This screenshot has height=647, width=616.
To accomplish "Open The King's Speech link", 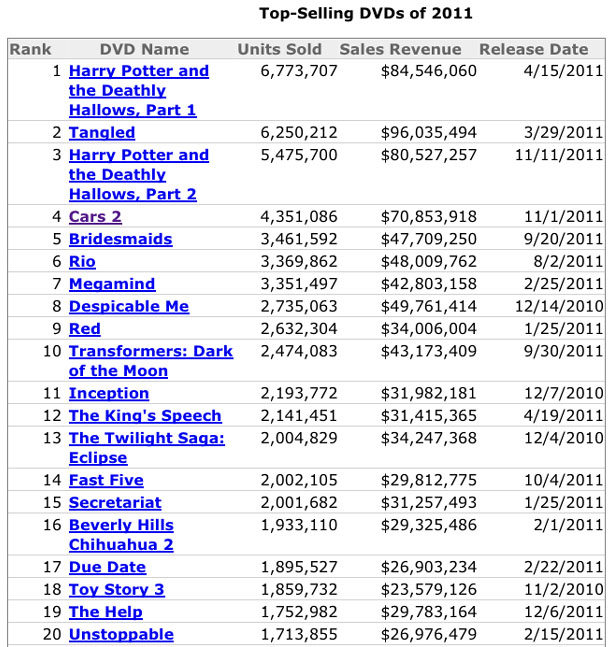I will [x=145, y=416].
